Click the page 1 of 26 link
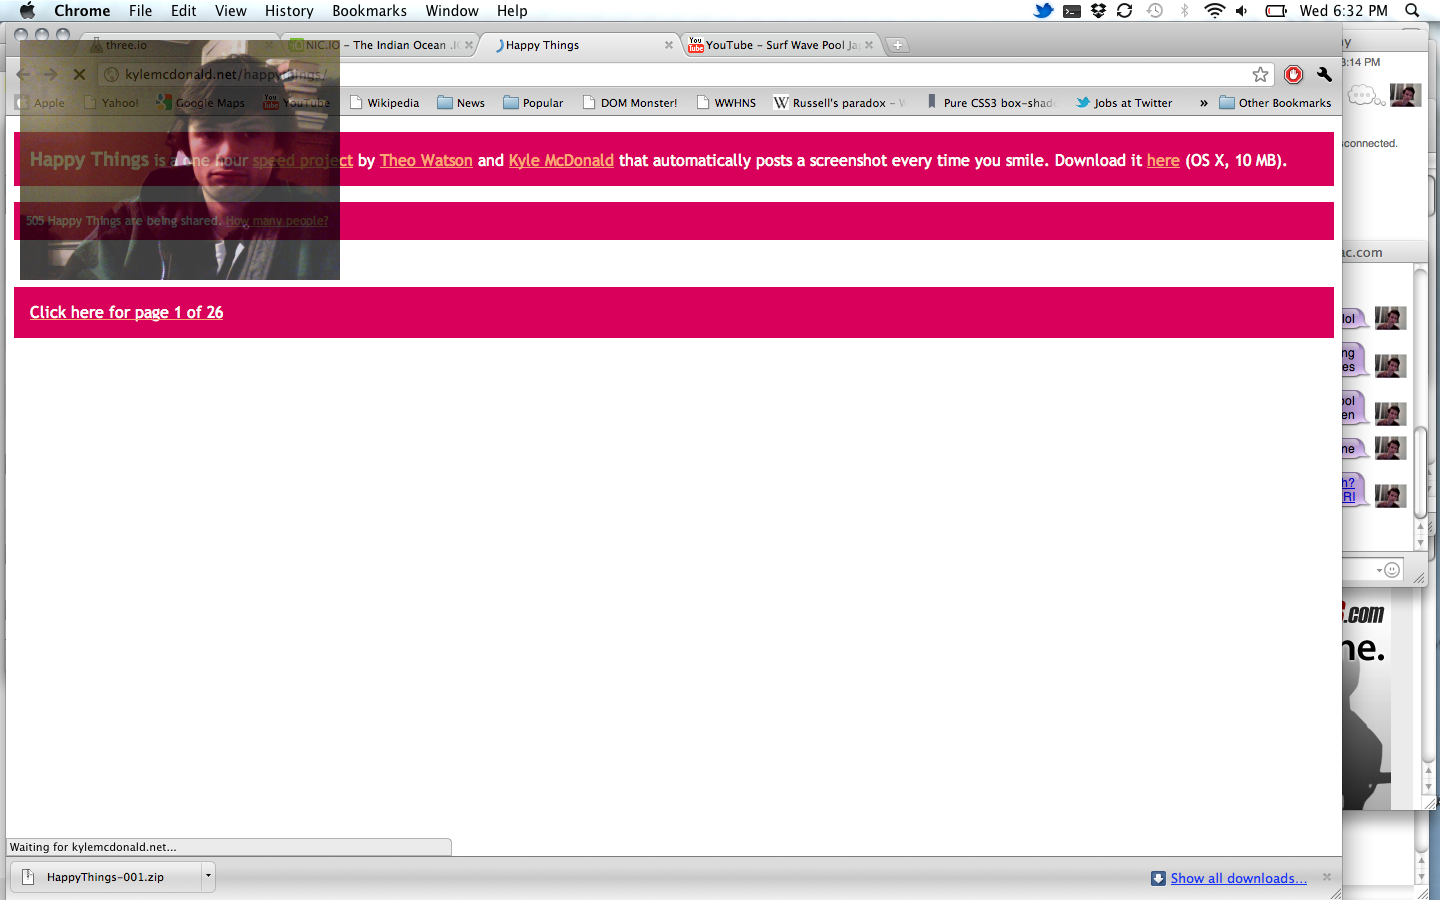The width and height of the screenshot is (1440, 900). point(126,312)
